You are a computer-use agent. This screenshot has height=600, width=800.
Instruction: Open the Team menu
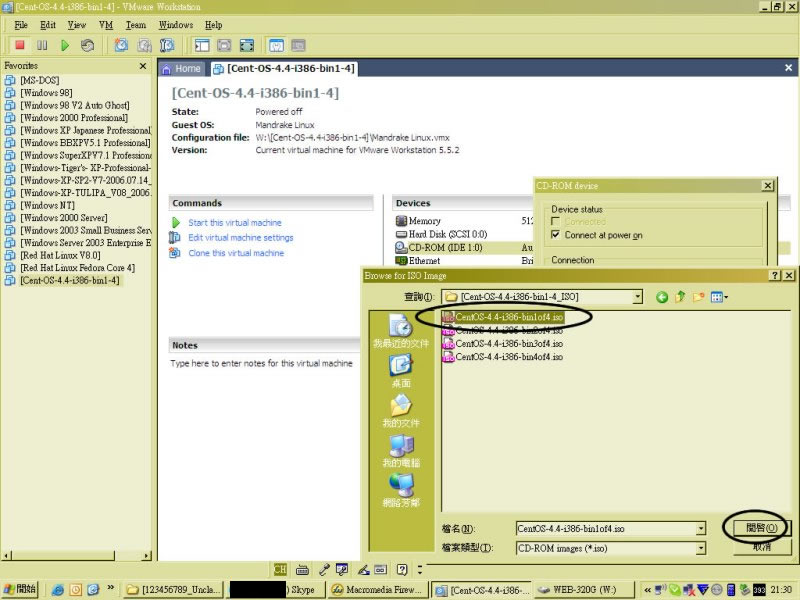pos(136,25)
